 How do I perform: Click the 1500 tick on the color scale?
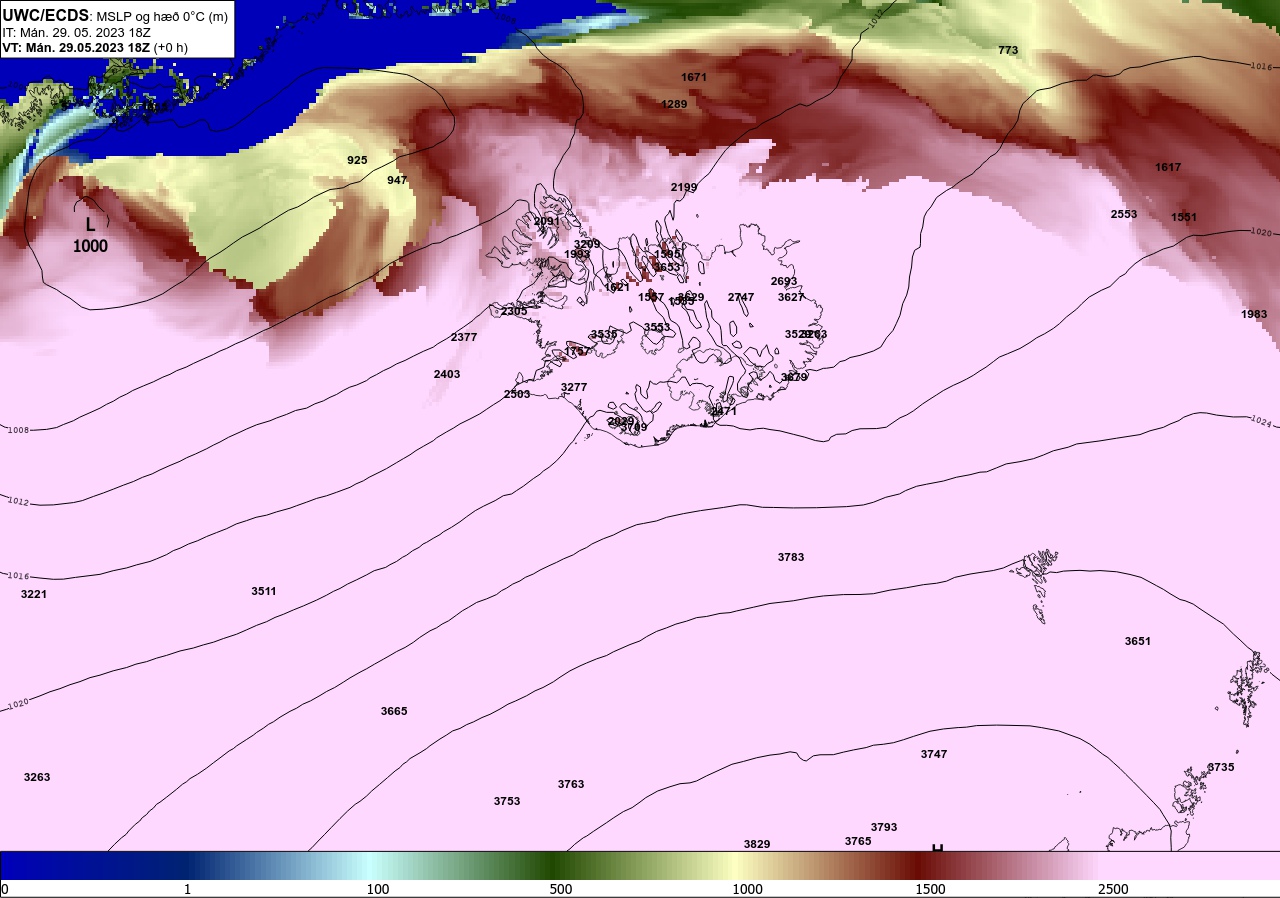coord(930,889)
